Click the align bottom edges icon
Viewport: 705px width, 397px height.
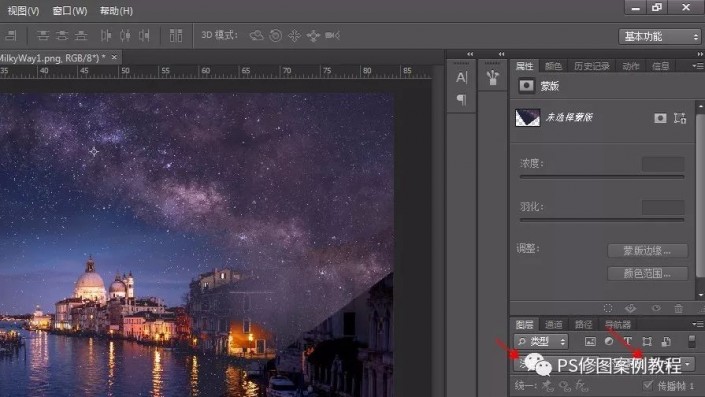[10, 35]
